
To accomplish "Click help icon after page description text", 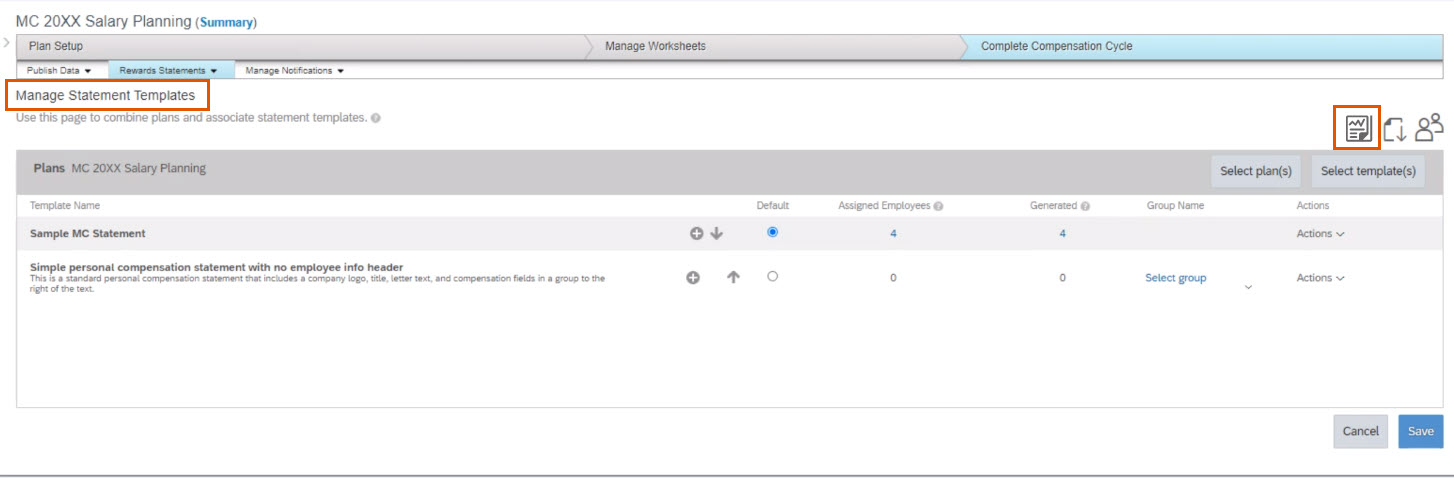I will pos(375,118).
